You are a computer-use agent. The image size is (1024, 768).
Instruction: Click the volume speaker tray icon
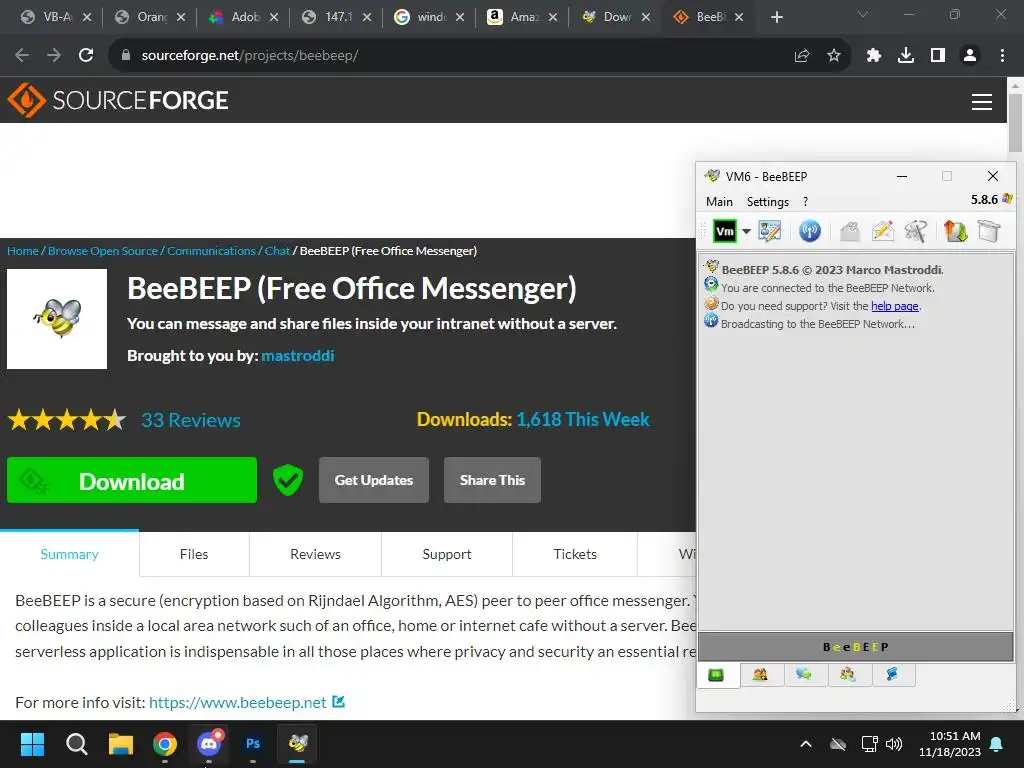894,744
